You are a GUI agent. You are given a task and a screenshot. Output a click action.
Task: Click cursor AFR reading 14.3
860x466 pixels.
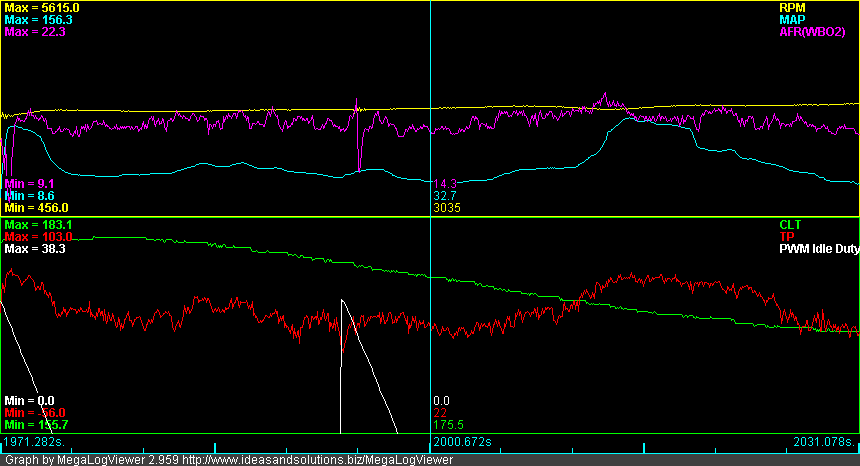[445, 184]
